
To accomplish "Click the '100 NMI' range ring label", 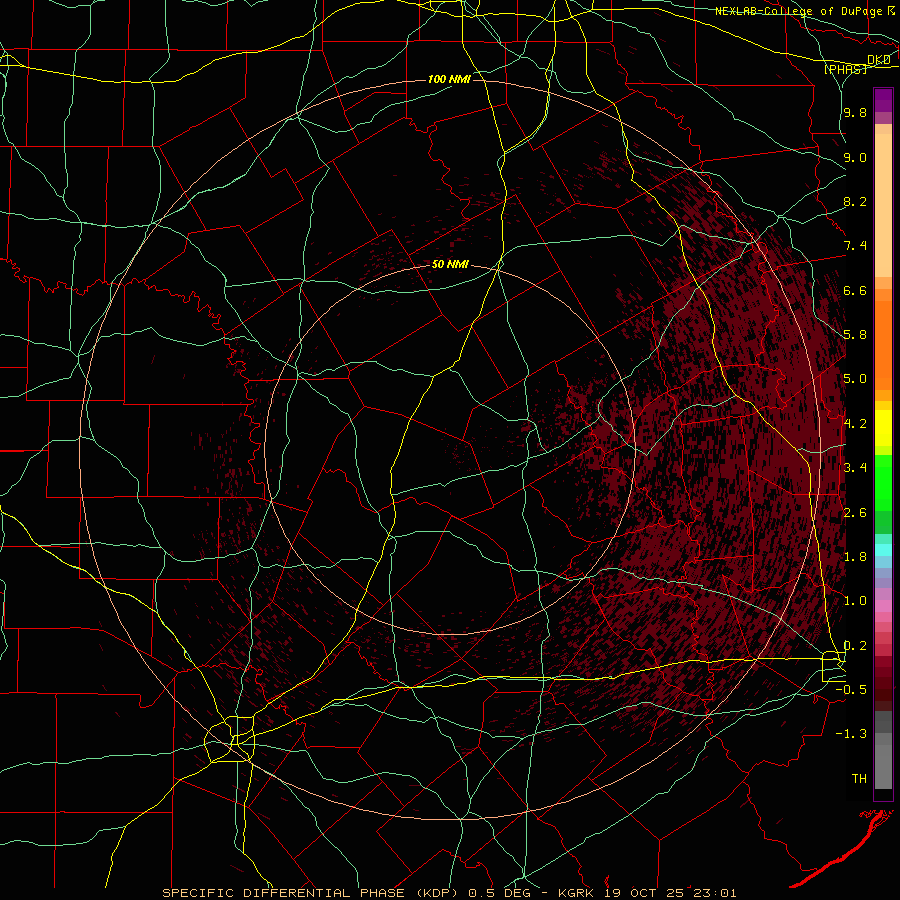I will point(449,79).
